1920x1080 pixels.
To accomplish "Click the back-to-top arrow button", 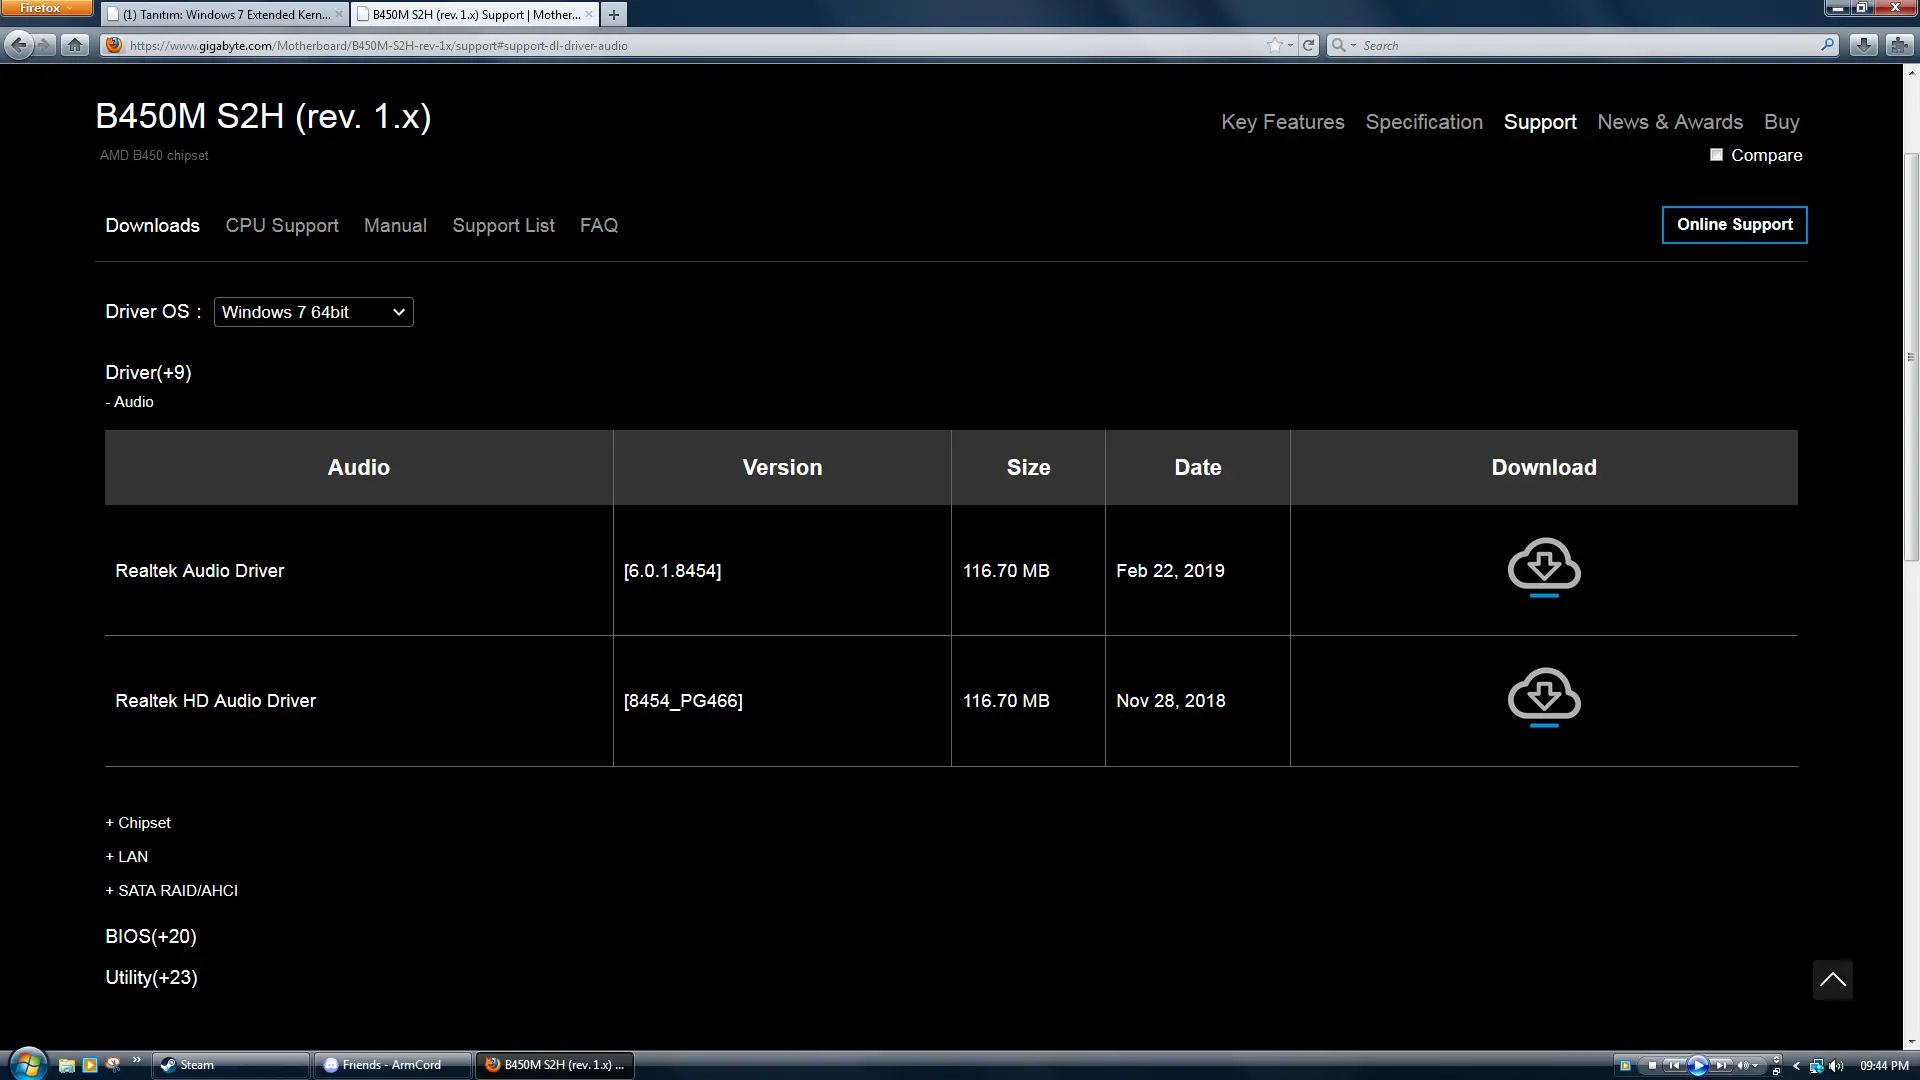I will click(x=1832, y=980).
